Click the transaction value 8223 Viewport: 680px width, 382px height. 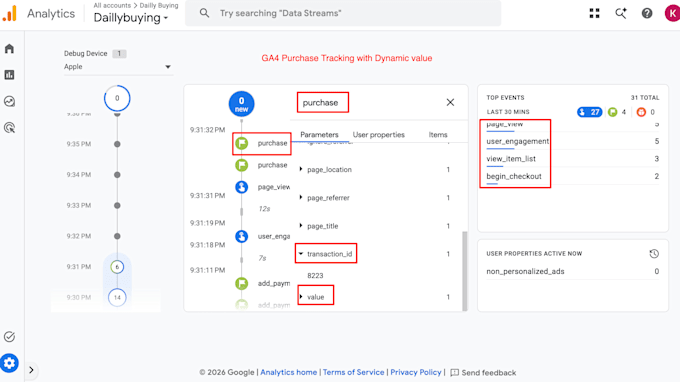pyautogui.click(x=315, y=276)
